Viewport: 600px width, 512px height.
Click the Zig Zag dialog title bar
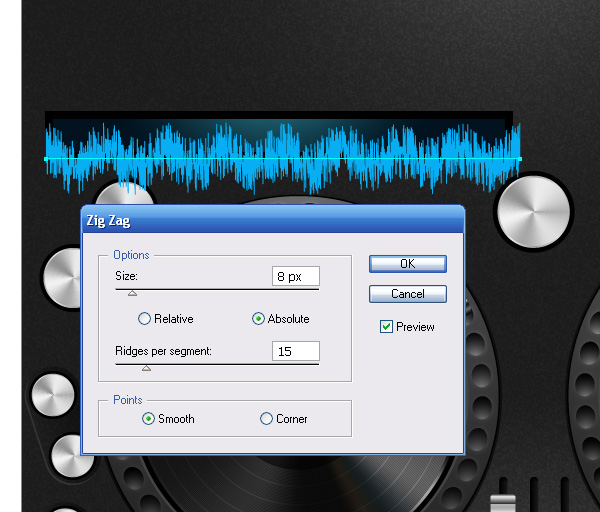coord(273,220)
